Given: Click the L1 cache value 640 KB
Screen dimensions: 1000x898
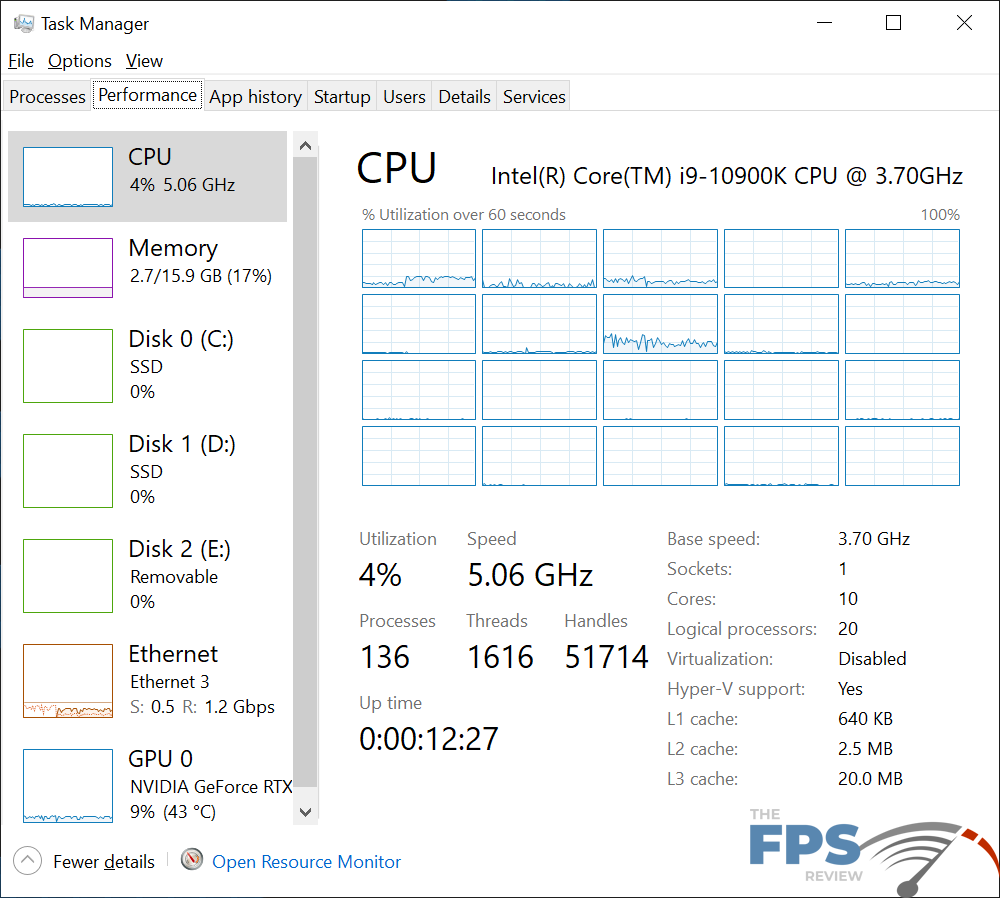Looking at the screenshot, I should coord(865,719).
